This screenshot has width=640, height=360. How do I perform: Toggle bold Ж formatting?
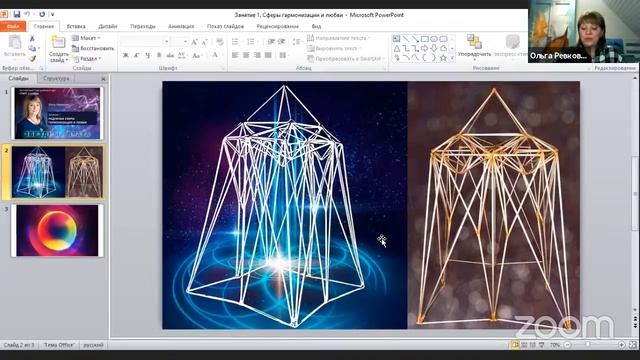pyautogui.click(x=126, y=55)
